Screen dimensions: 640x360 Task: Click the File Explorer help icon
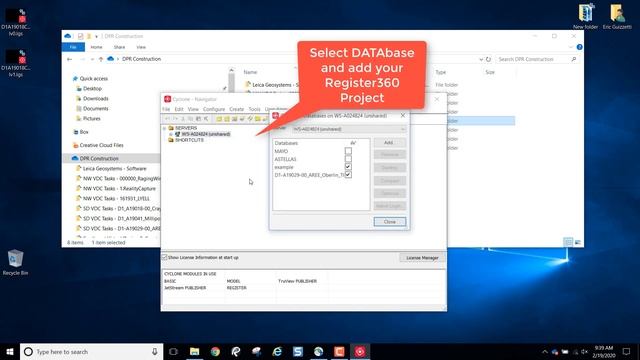coord(579,47)
